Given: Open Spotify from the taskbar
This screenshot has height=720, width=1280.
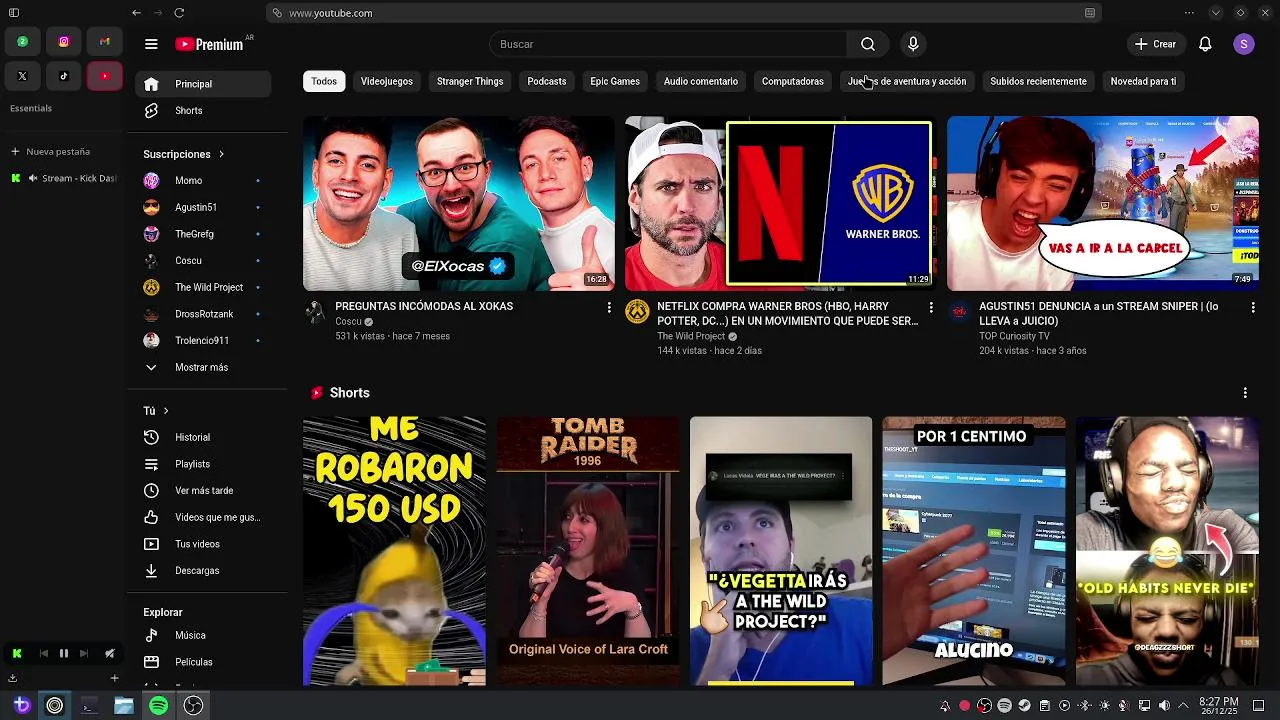Looking at the screenshot, I should (x=158, y=706).
